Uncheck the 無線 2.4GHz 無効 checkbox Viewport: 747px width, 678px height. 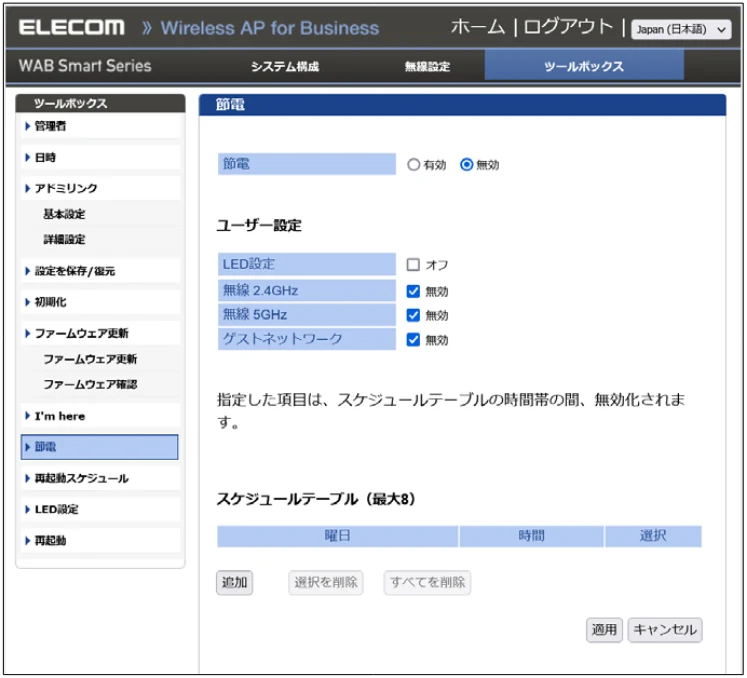tap(413, 291)
